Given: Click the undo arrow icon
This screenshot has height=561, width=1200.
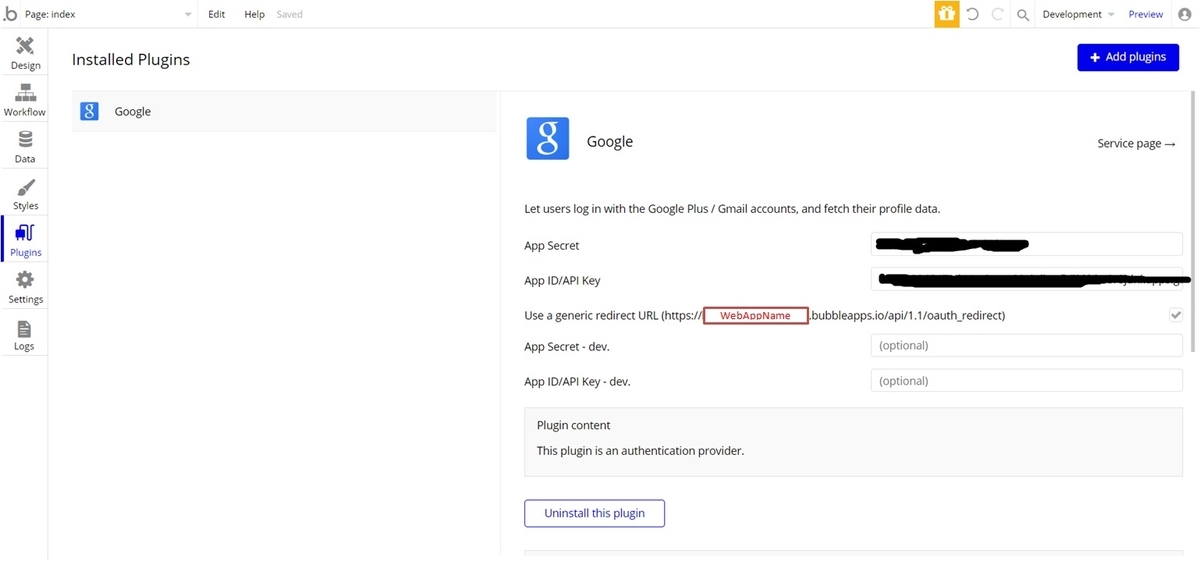Looking at the screenshot, I should (973, 14).
